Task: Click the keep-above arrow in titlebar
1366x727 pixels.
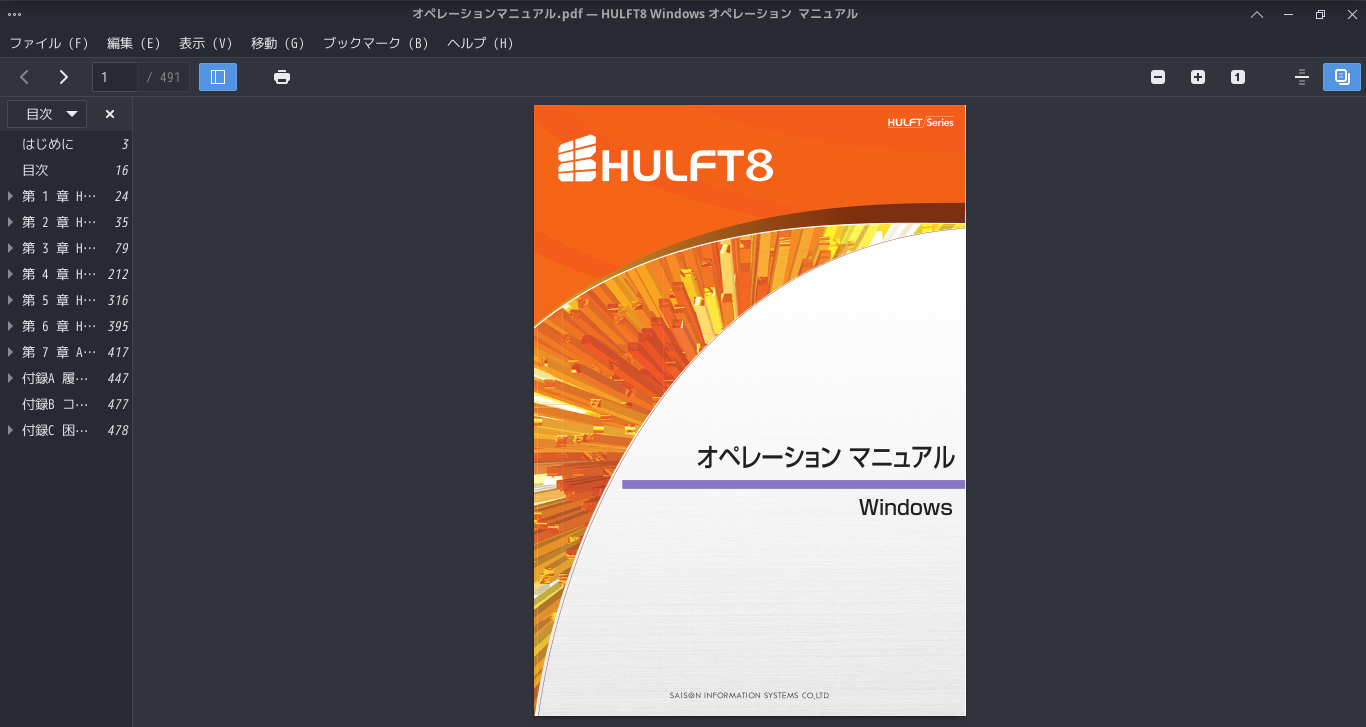Action: pos(1257,14)
